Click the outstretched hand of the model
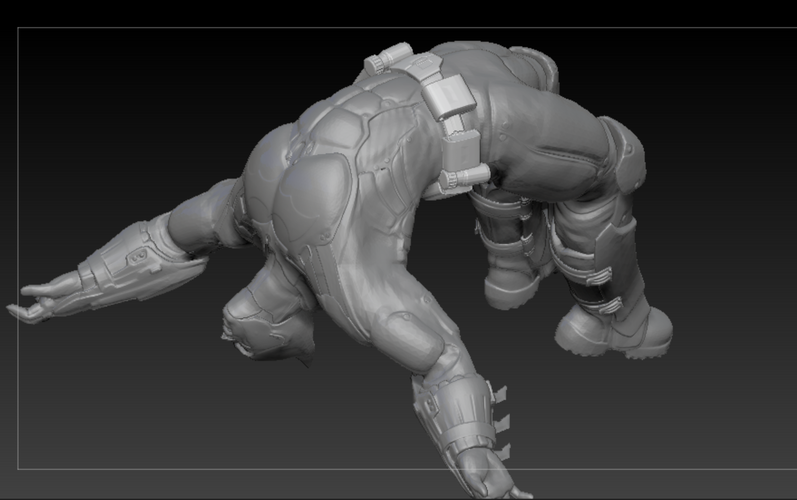797x500 pixels. coord(43,299)
